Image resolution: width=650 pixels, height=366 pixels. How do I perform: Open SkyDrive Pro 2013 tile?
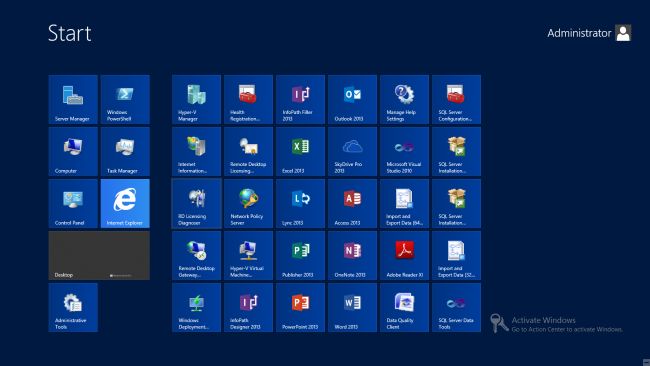(x=352, y=152)
